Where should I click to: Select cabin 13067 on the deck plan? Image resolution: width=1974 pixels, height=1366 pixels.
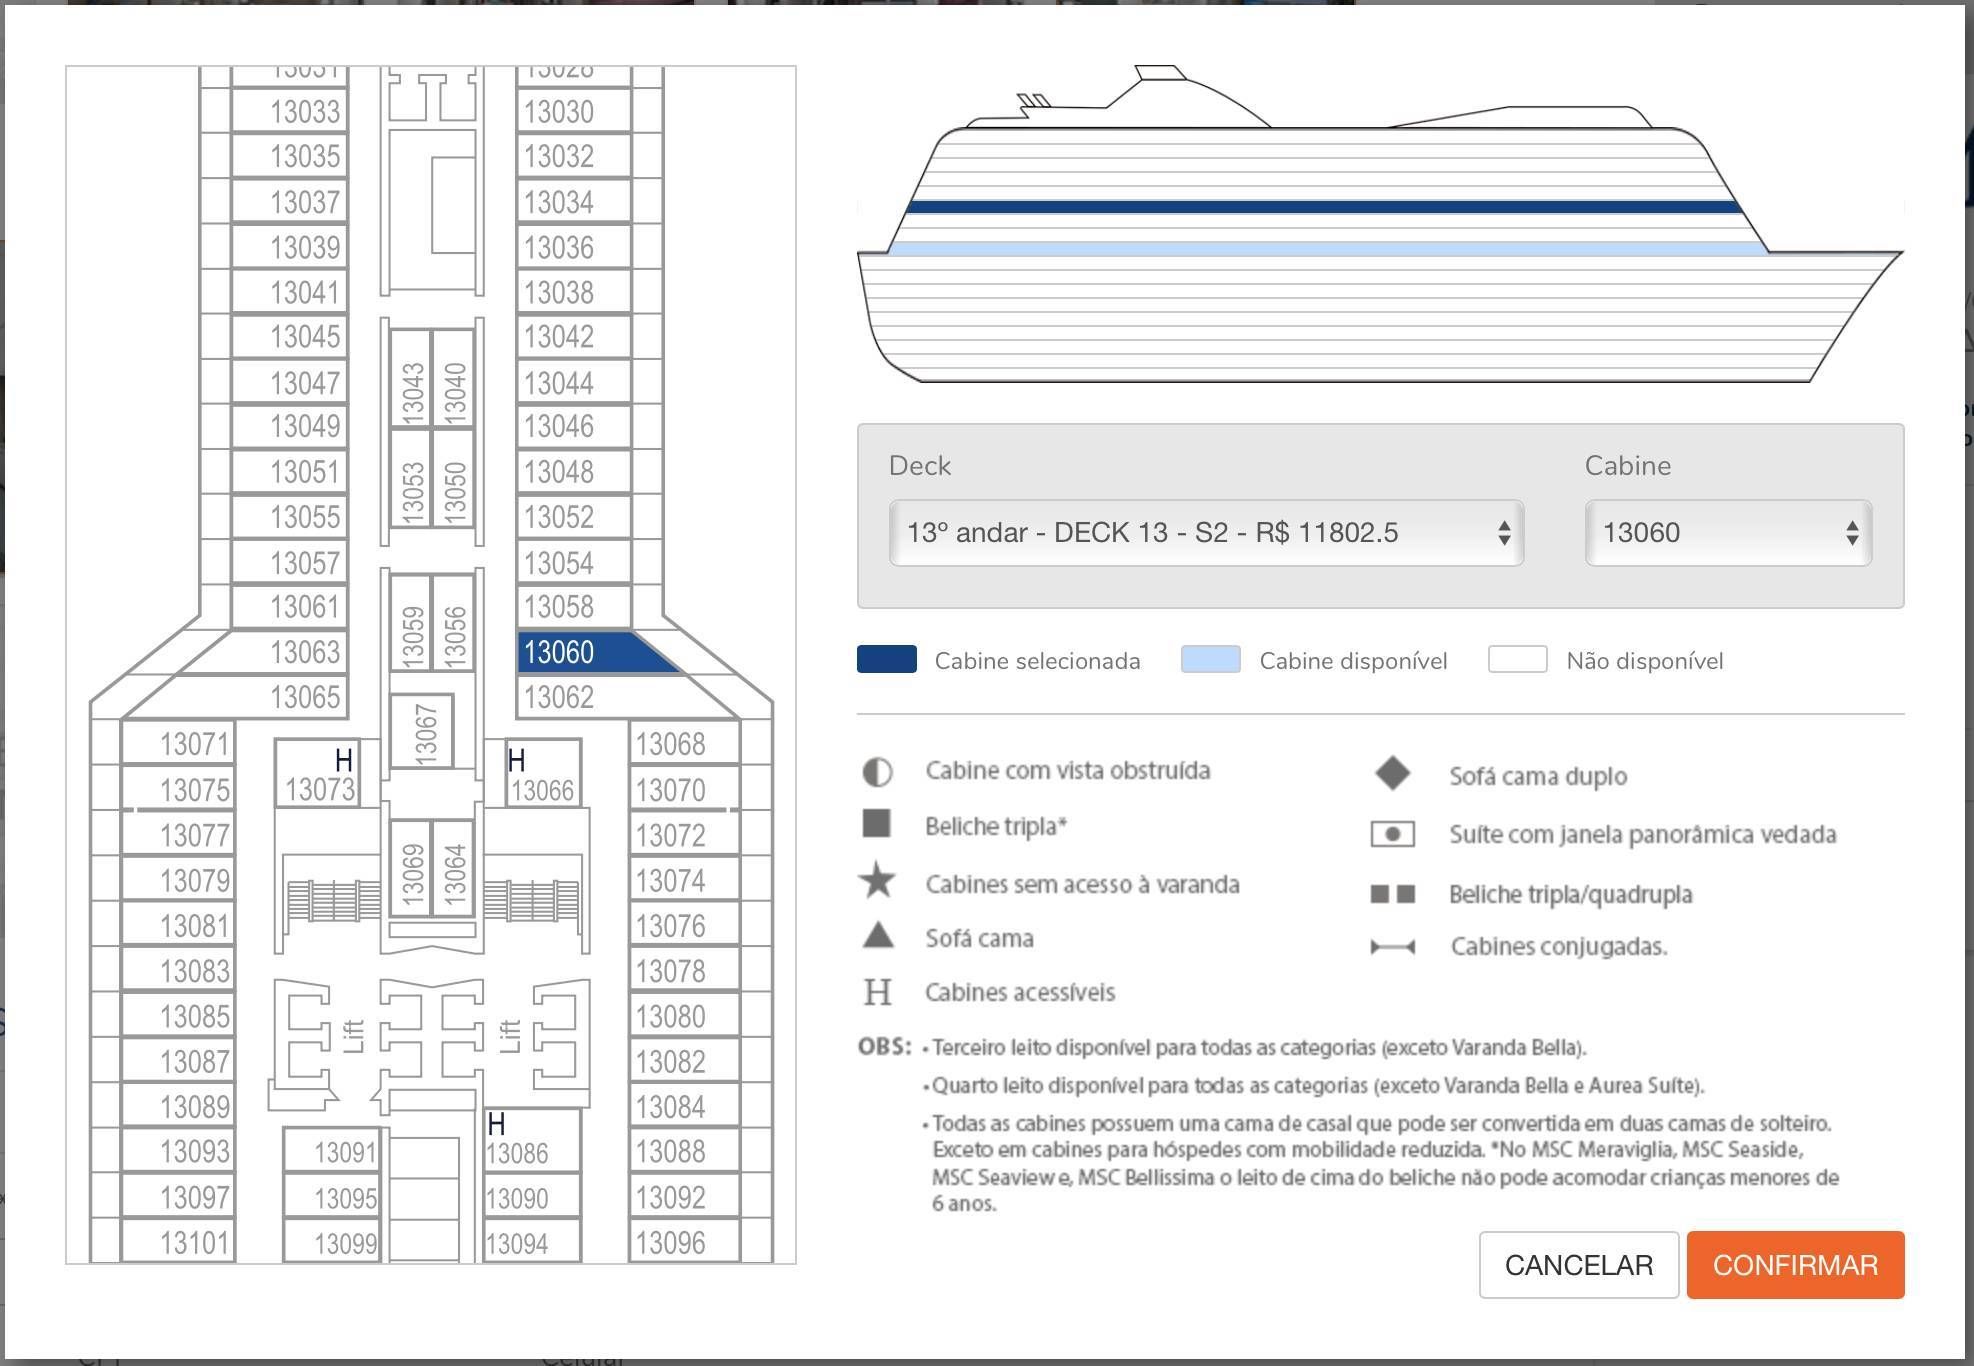[422, 731]
